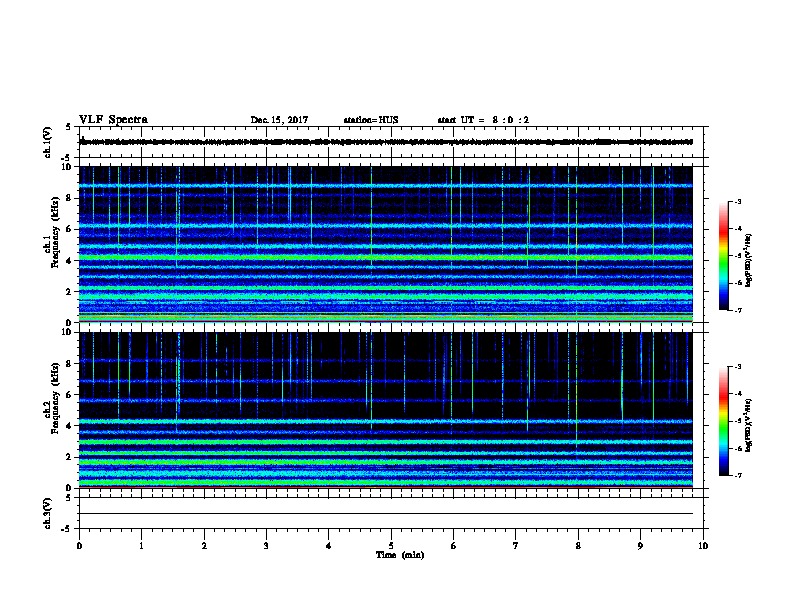Click the "2" frequency tick of ch.1 spectrogram
792x612 pixels.
(70, 292)
